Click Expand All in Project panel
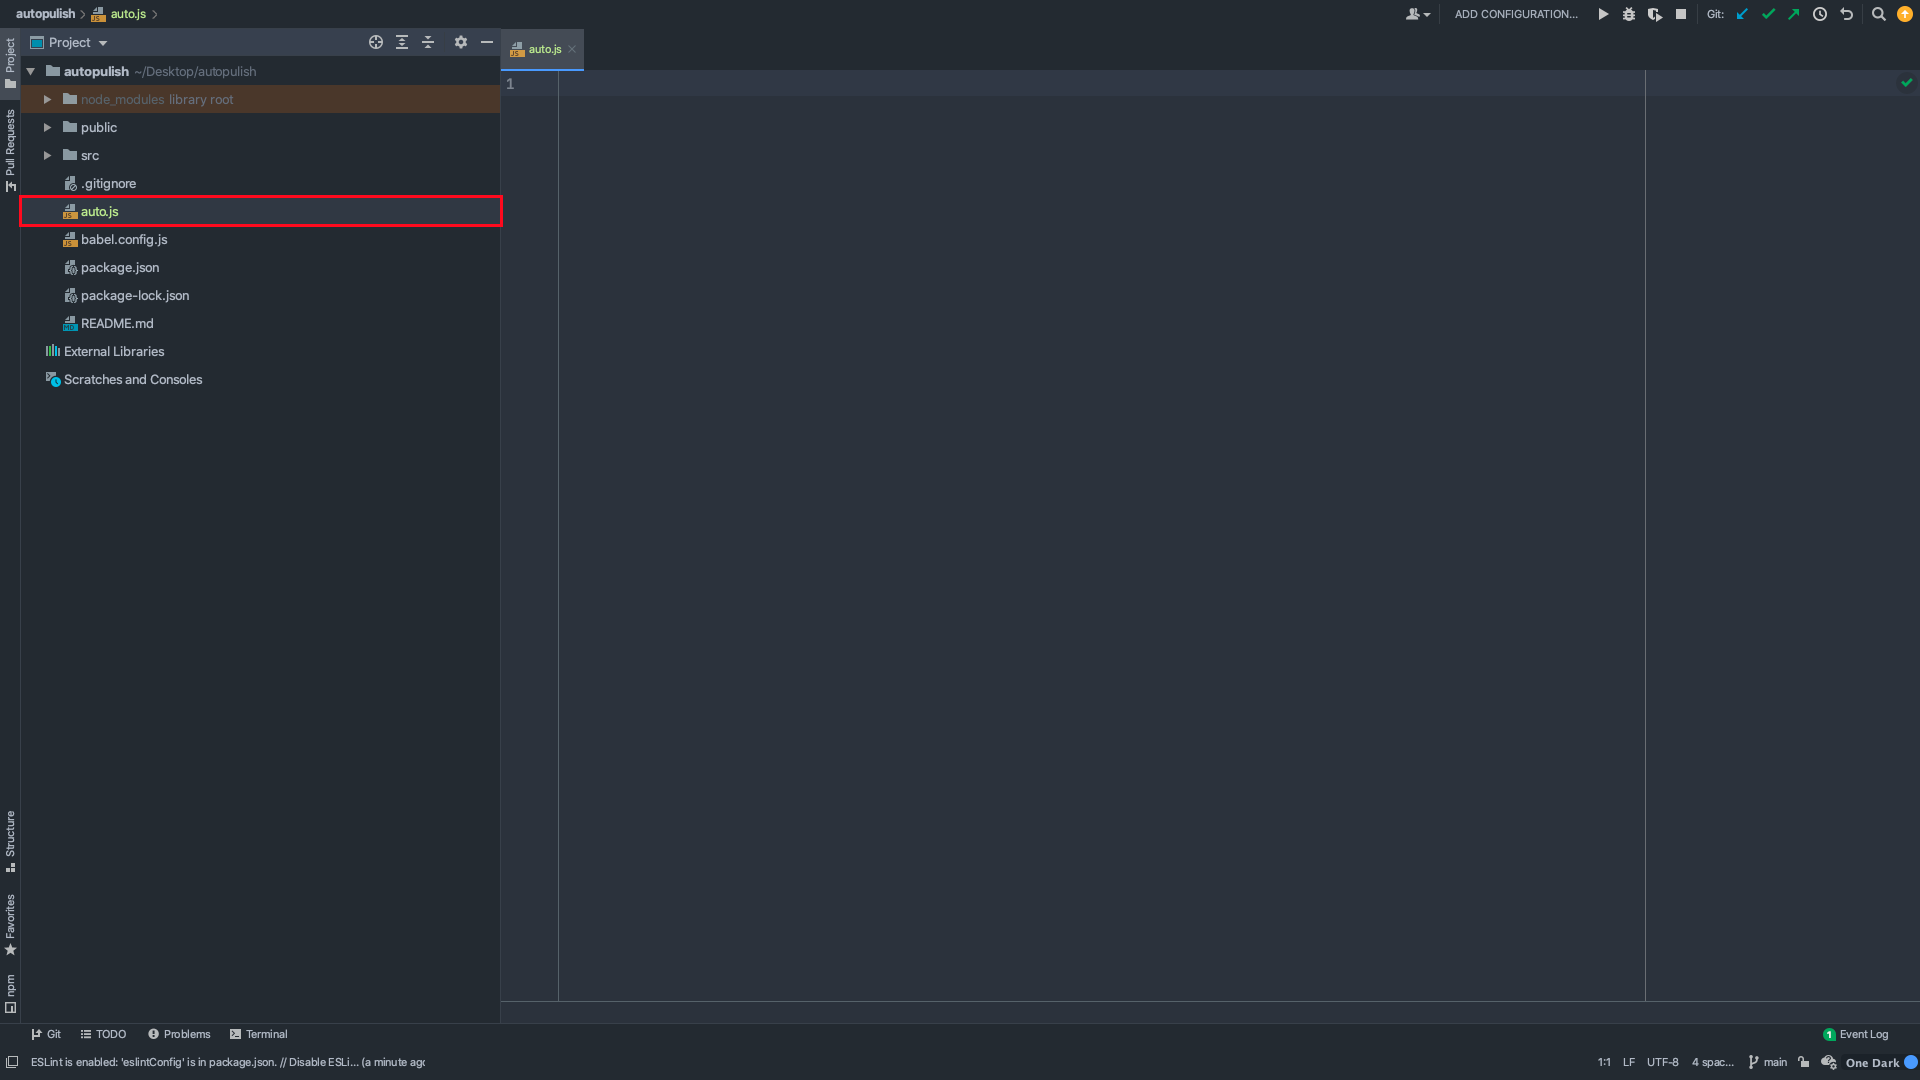Image resolution: width=1920 pixels, height=1080 pixels. pyautogui.click(x=402, y=42)
